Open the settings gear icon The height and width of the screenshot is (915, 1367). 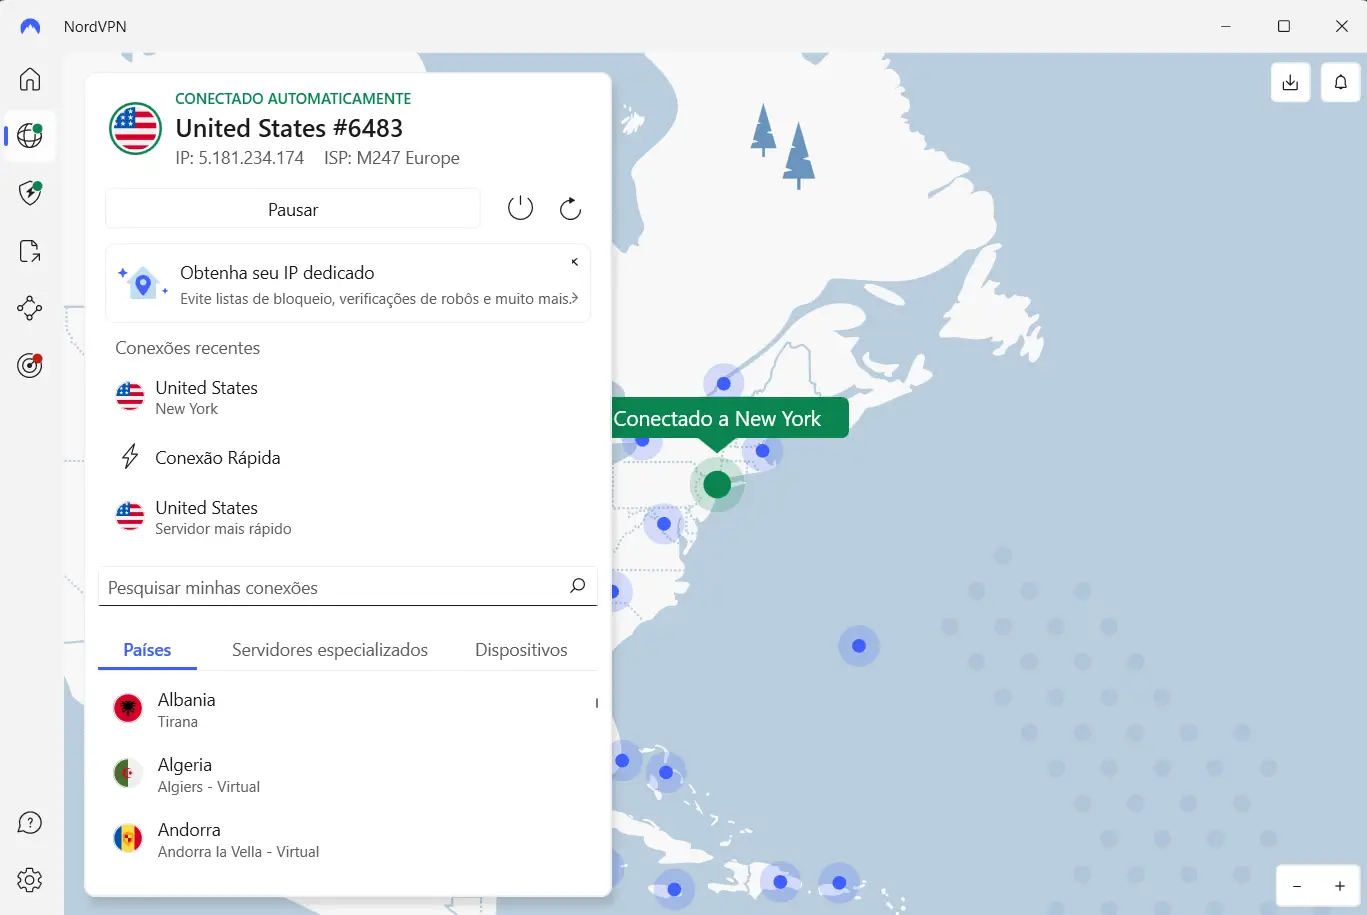point(30,880)
